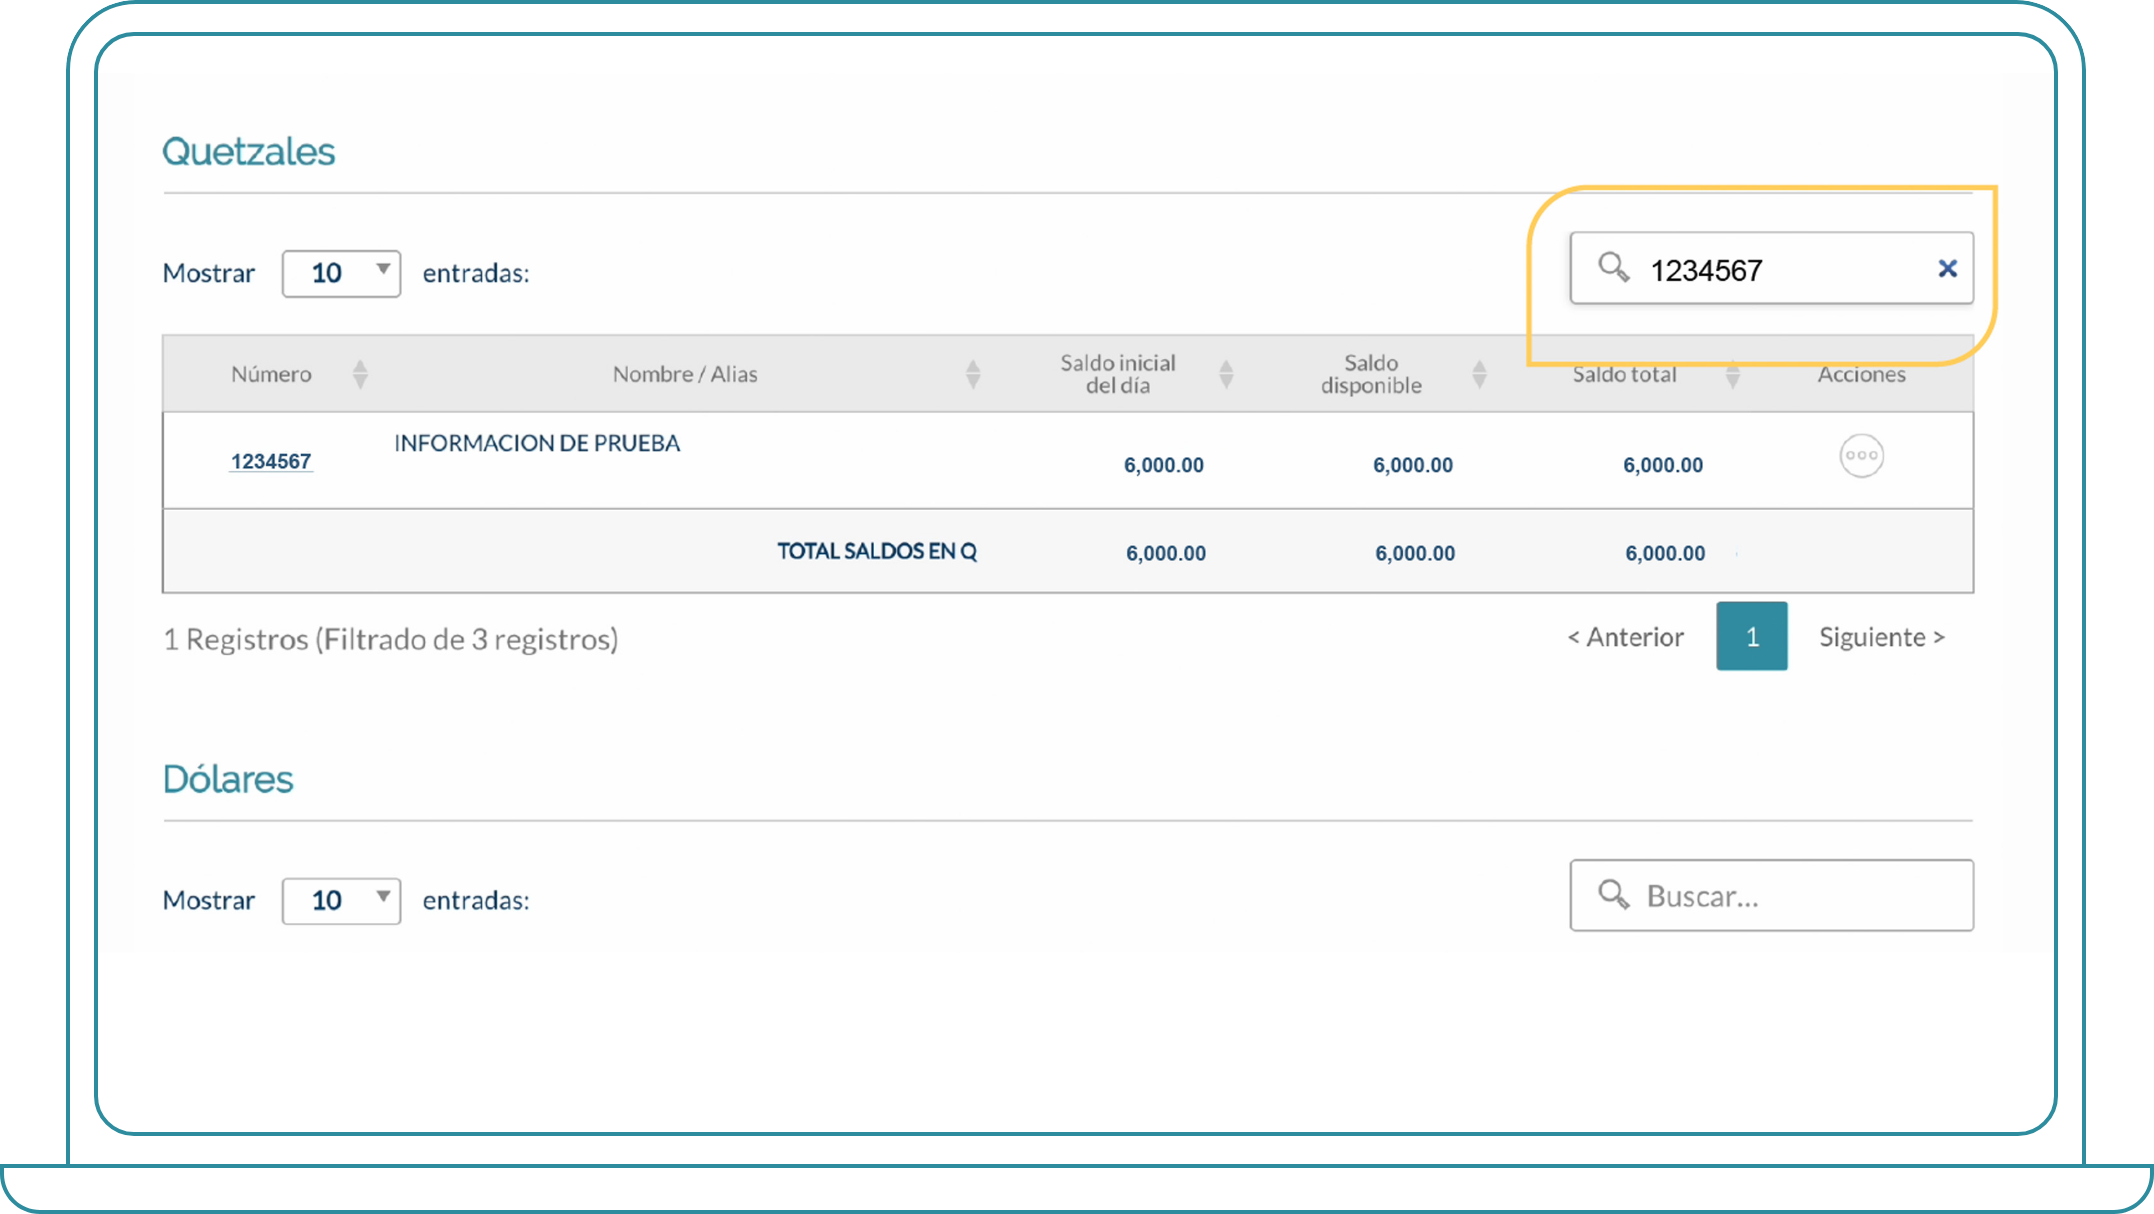Open the Dólares Mostrar entries dropdown
This screenshot has width=2154, height=1214.
click(341, 900)
